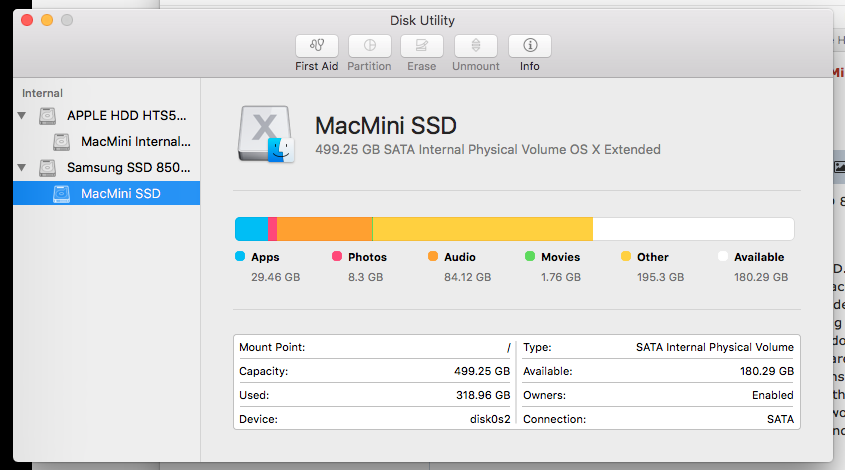
Task: Click the MacMini SSD volume icon in sidebar
Action: click(61, 193)
